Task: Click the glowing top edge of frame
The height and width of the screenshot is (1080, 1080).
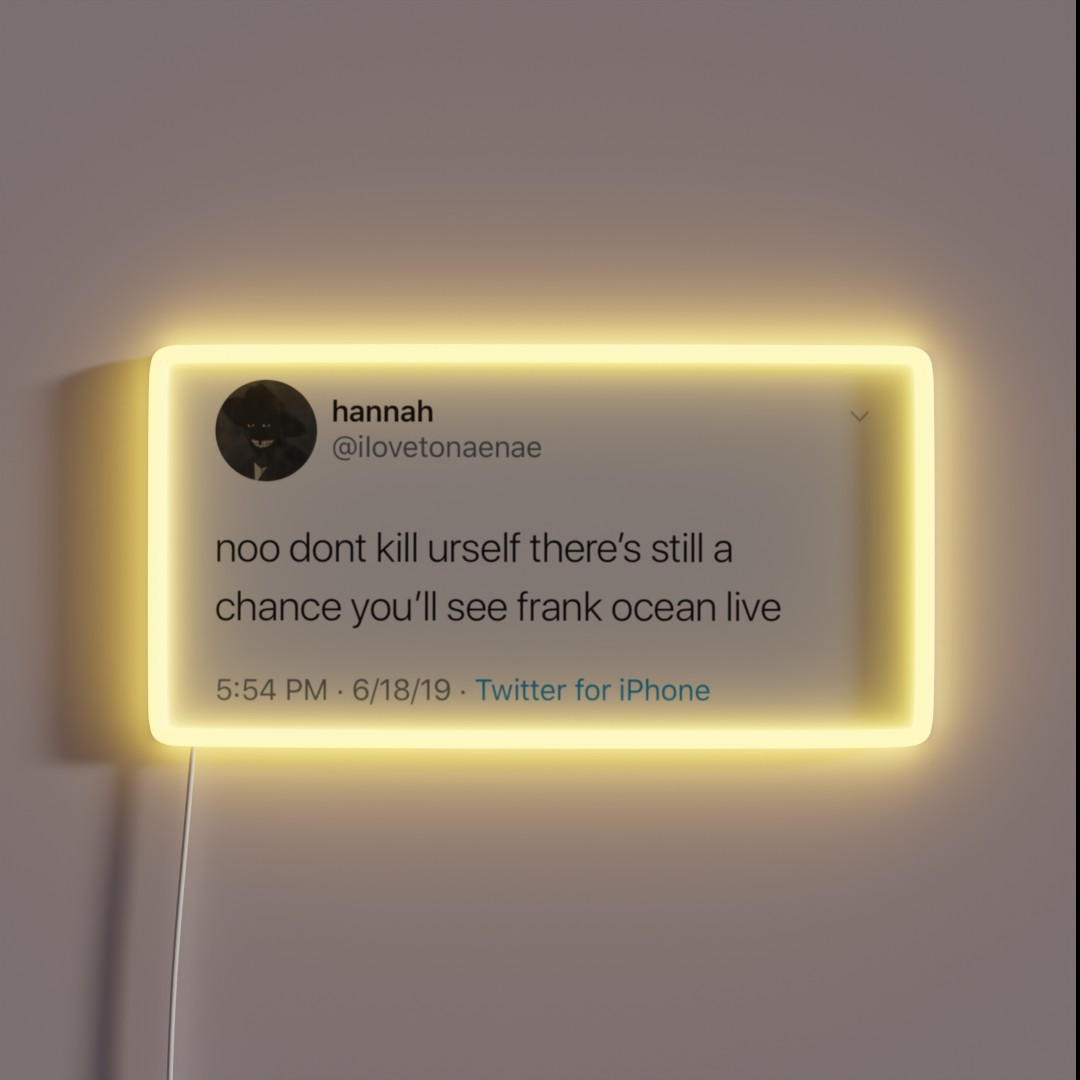Action: click(x=541, y=355)
